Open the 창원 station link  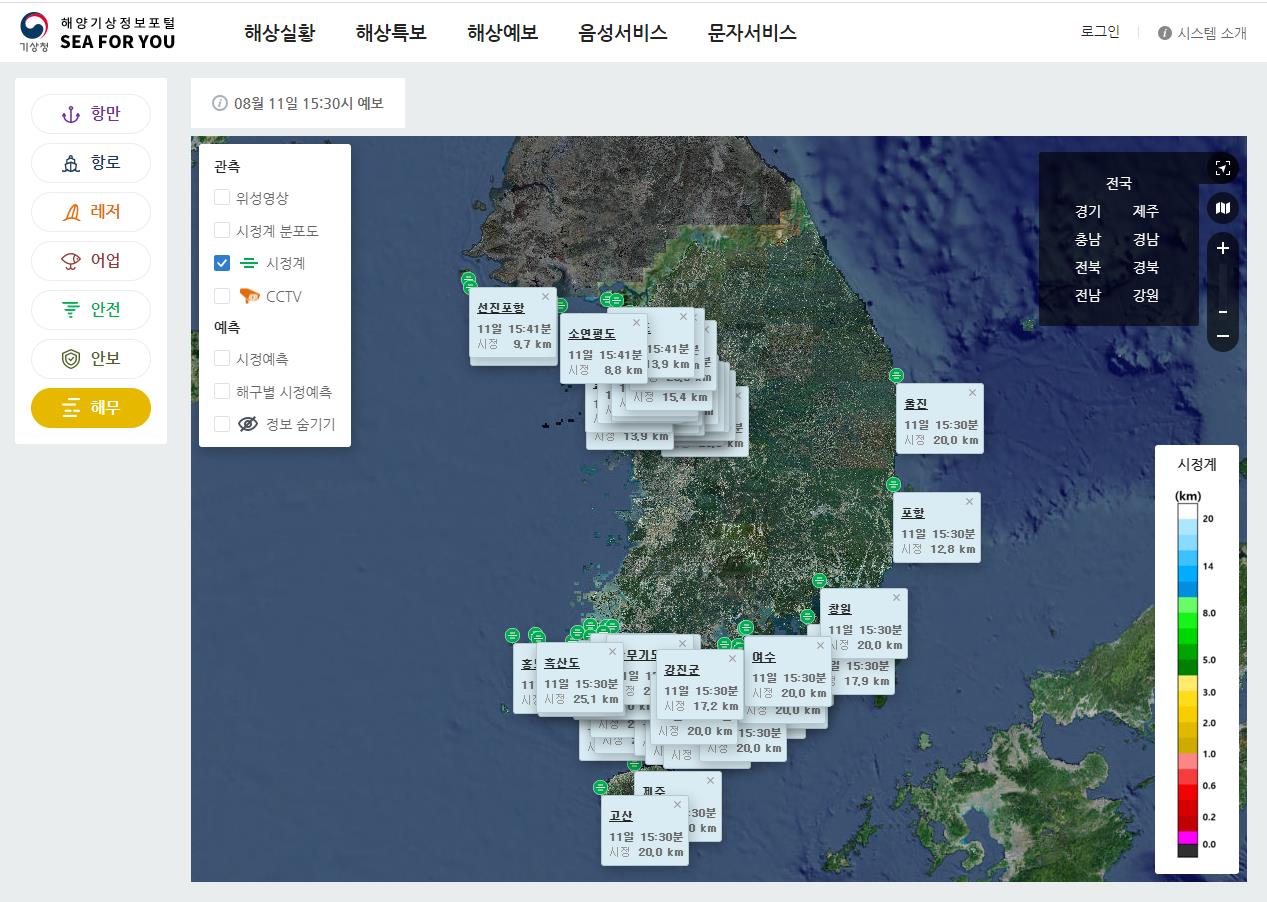pyautogui.click(x=840, y=610)
